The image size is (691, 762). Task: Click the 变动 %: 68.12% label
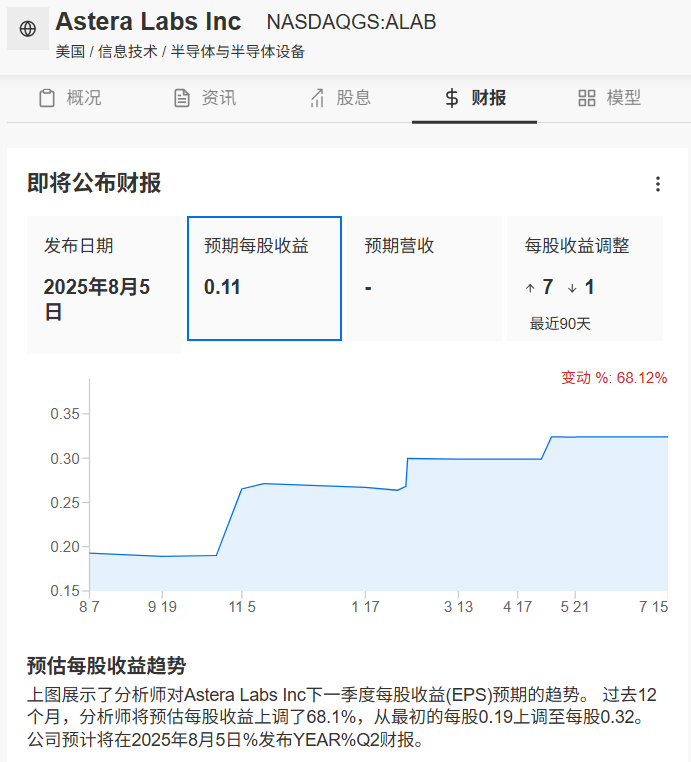614,378
